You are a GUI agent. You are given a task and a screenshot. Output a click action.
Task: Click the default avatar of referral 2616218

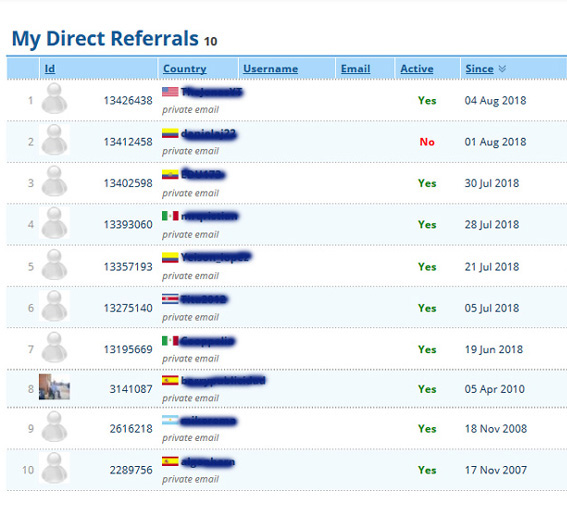click(54, 427)
